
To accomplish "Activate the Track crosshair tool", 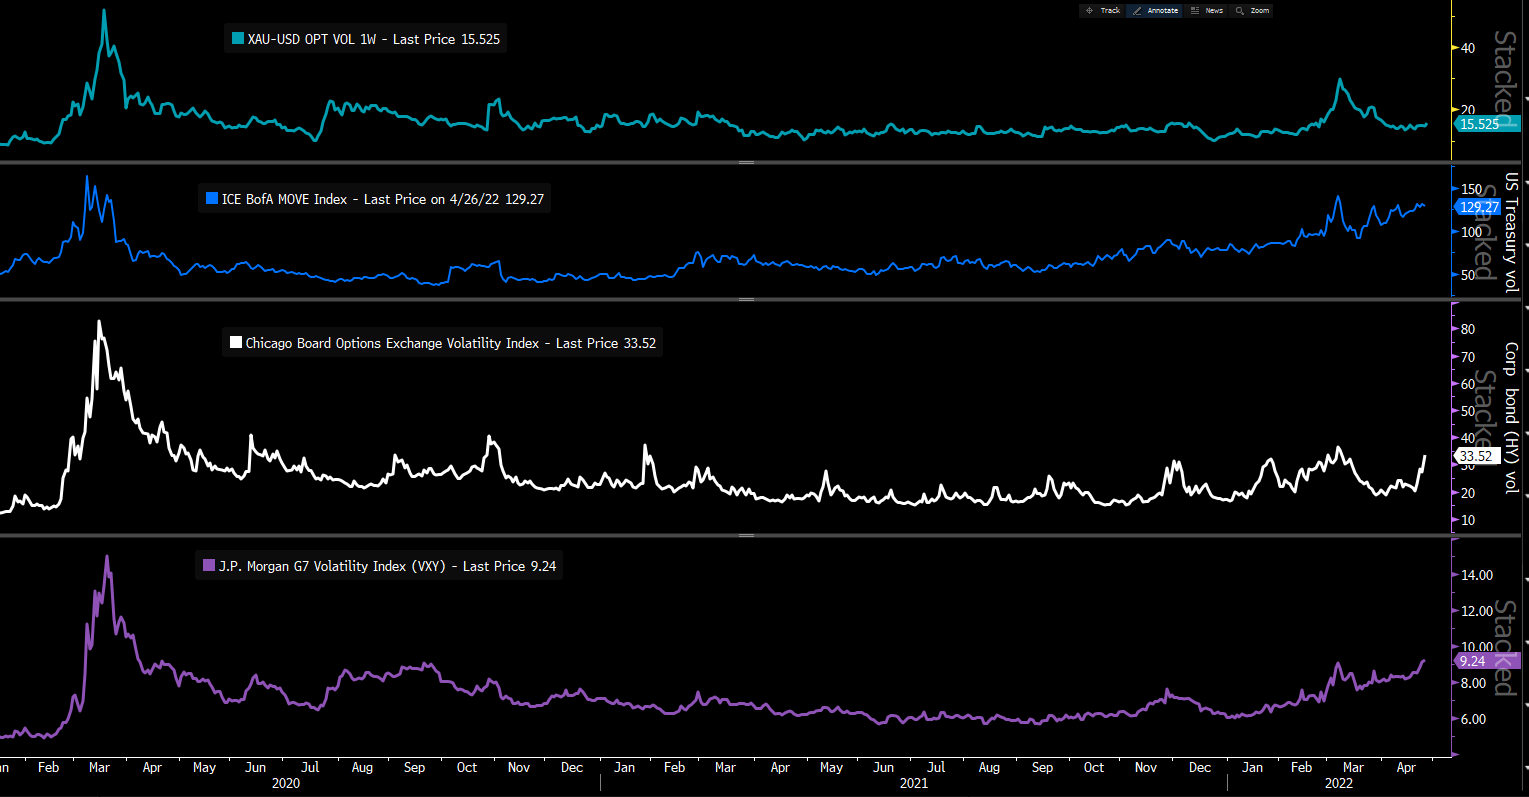I will pyautogui.click(x=1104, y=11).
